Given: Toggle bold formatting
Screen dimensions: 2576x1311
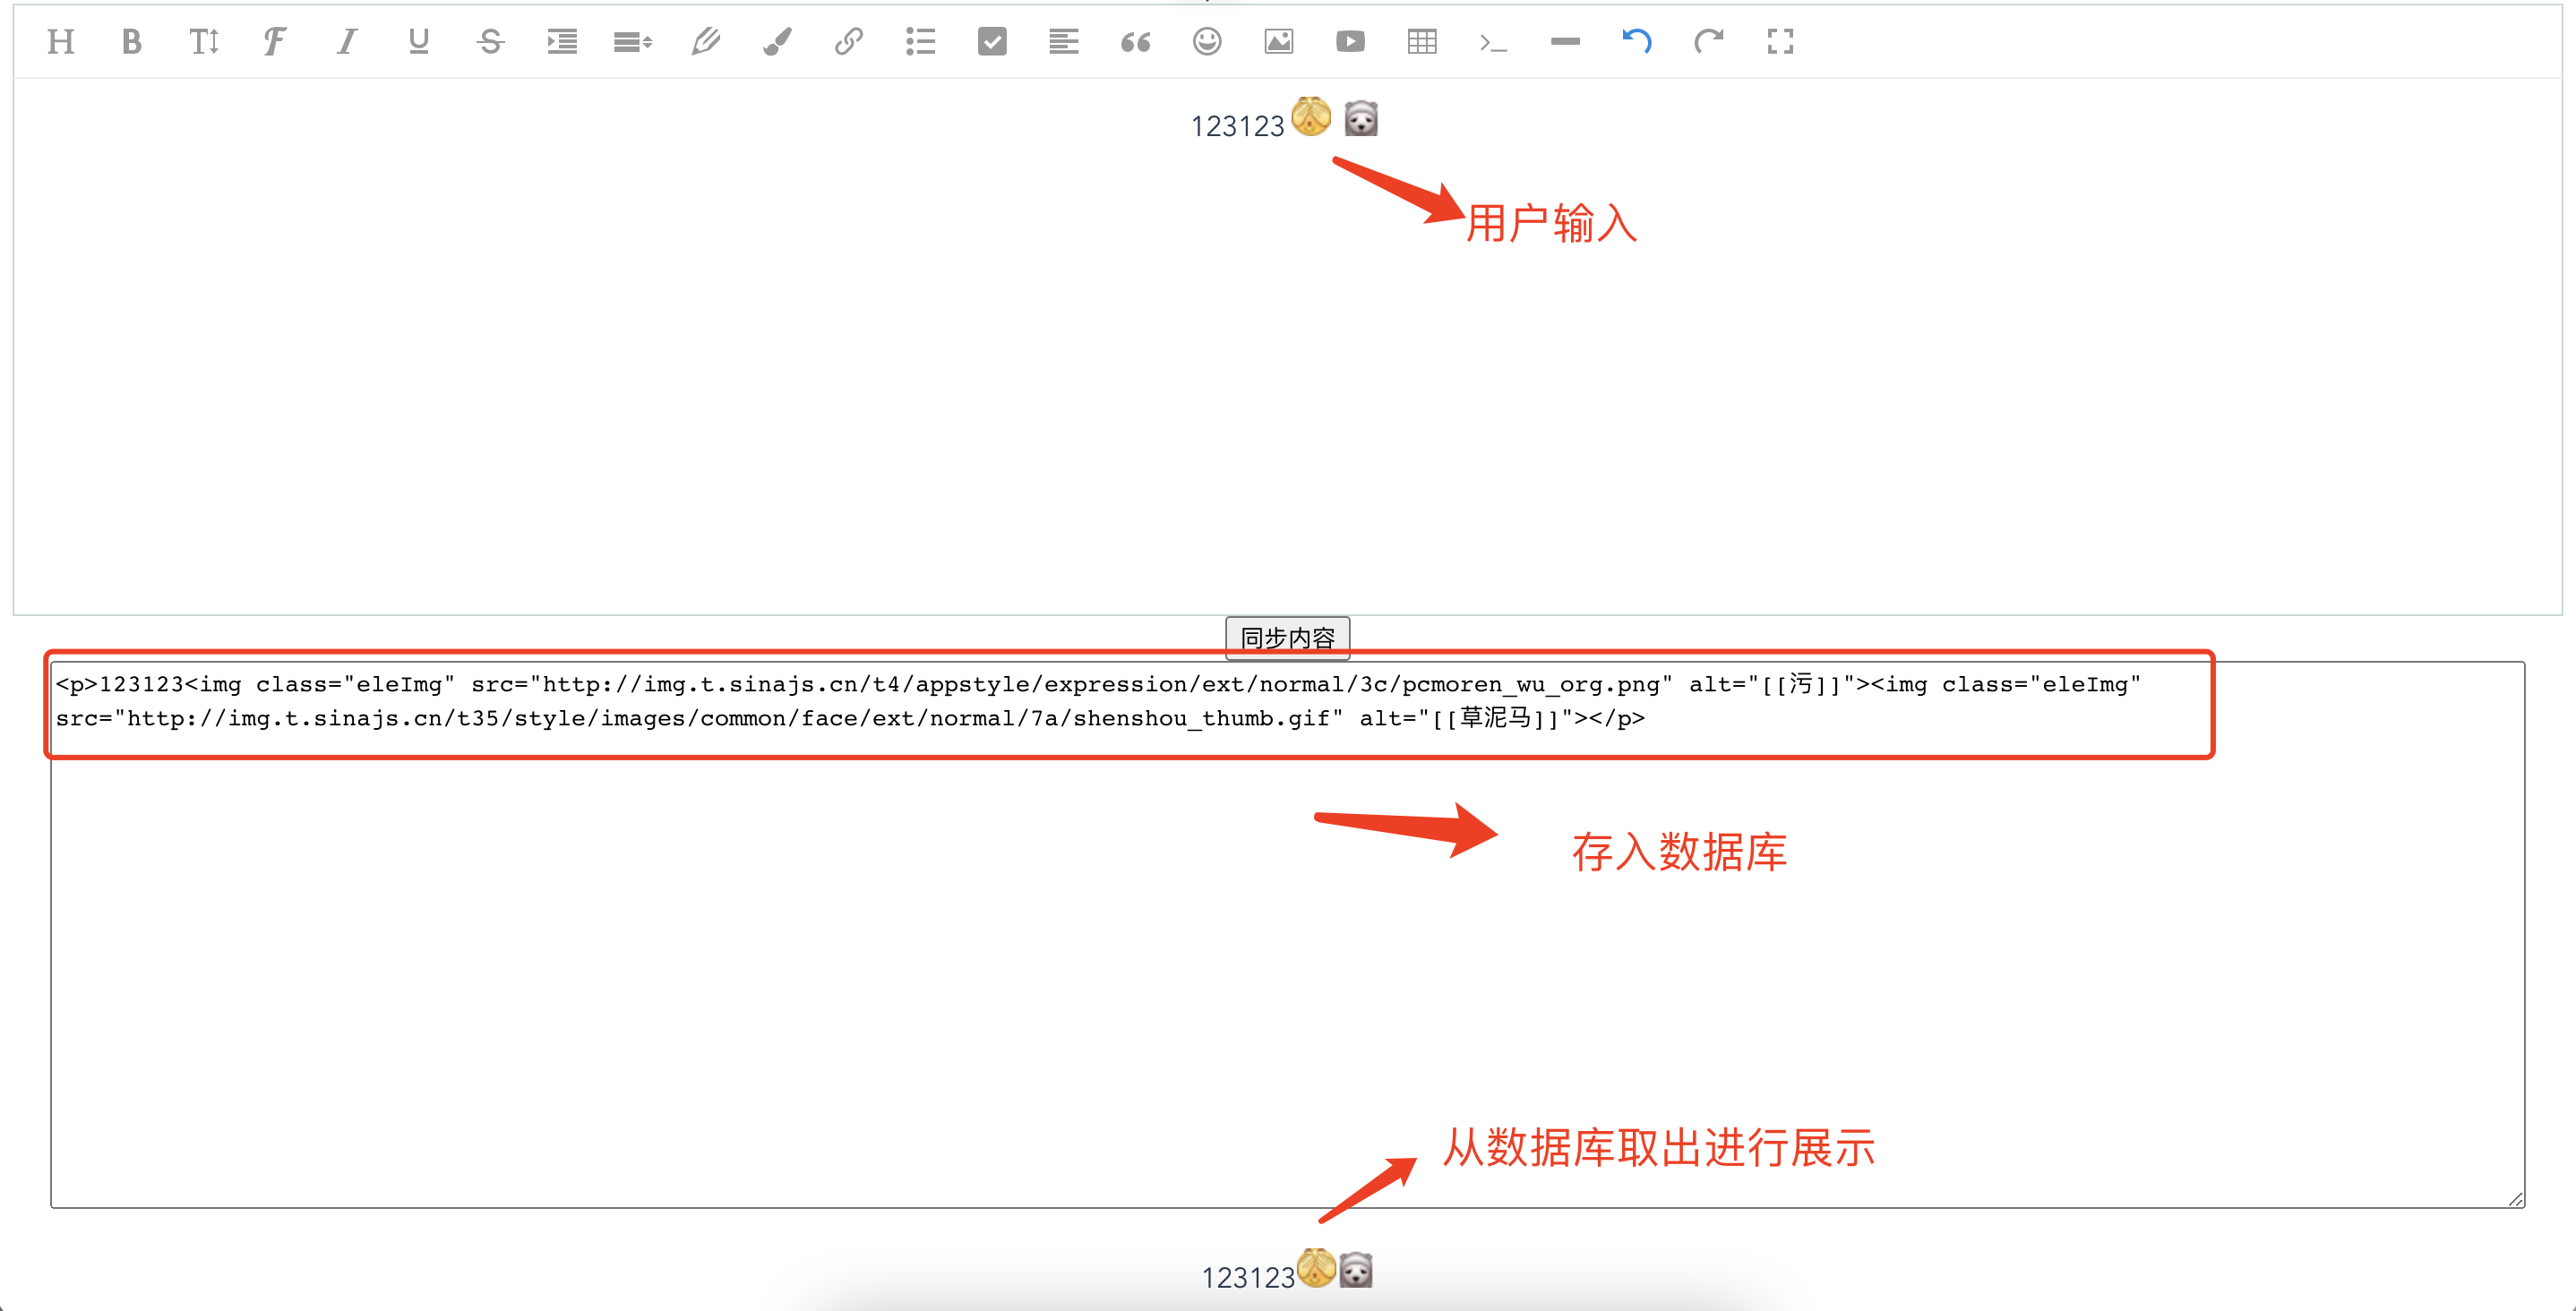Looking at the screenshot, I should pos(132,41).
